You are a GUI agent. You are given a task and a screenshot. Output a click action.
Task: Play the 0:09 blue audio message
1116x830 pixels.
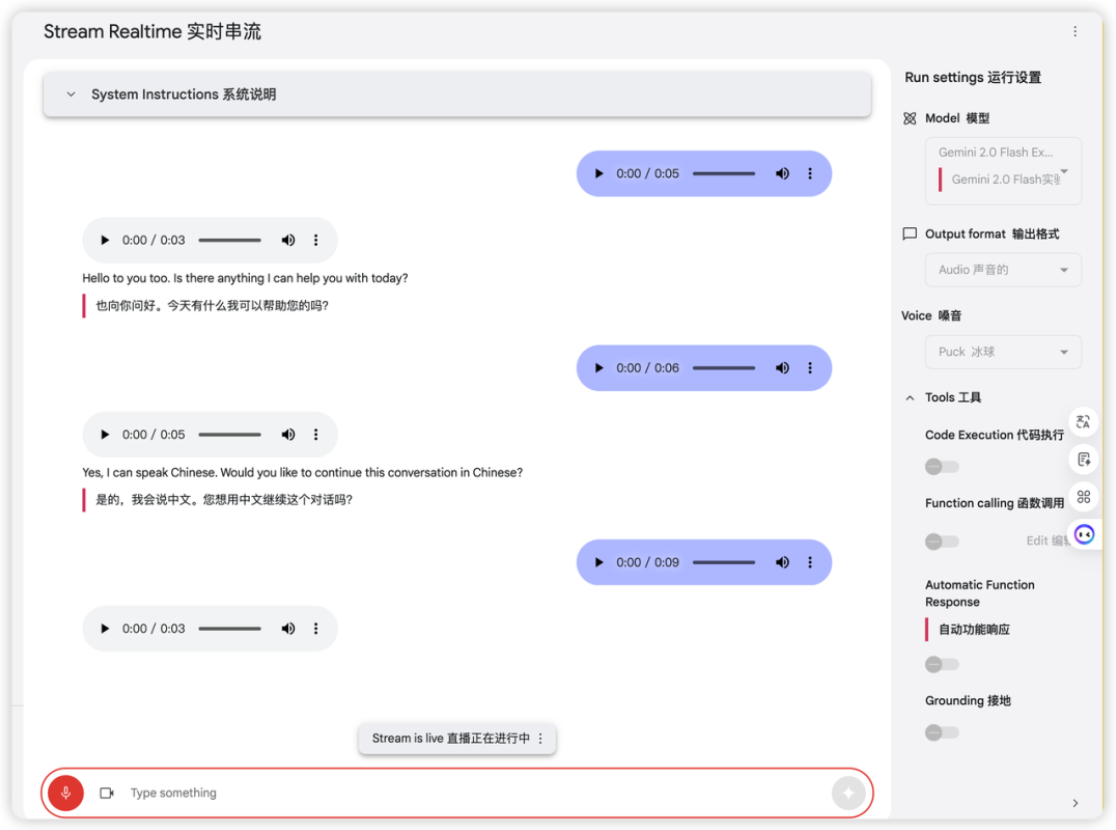[x=599, y=562]
